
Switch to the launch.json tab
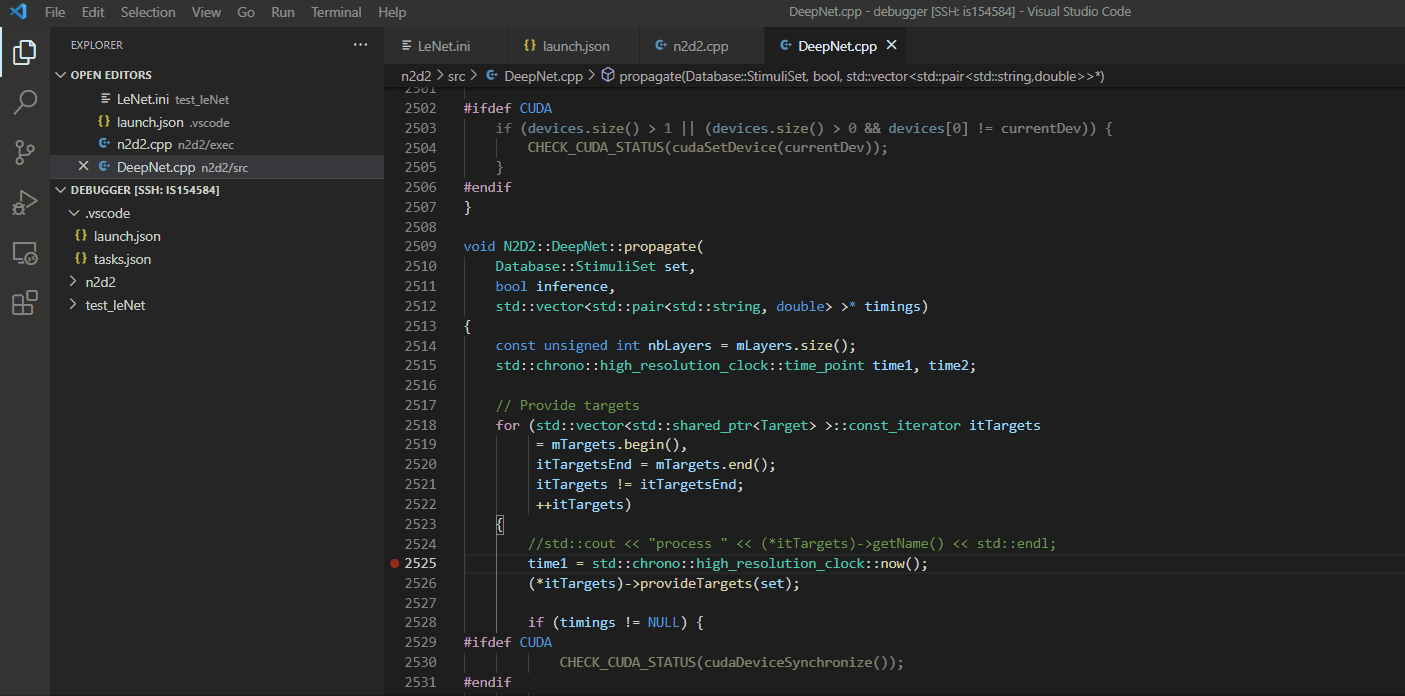coord(575,46)
